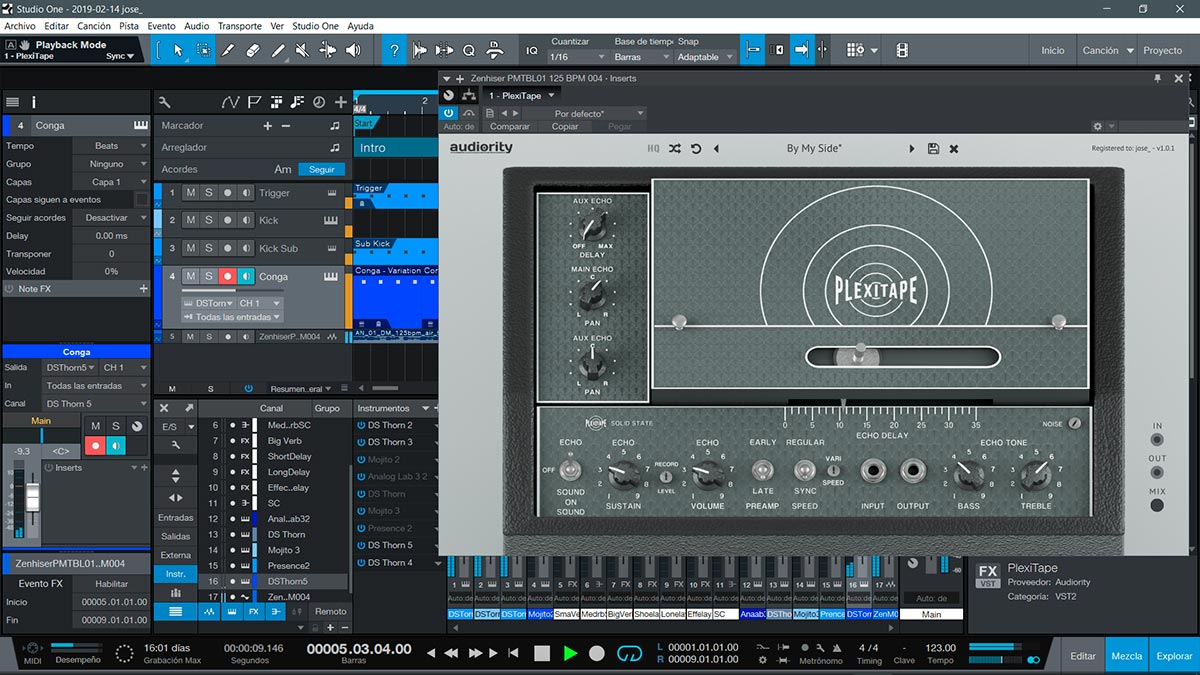Open the Capas 'Capa 1' dropdown
Viewport: 1200px width, 675px height.
[110, 182]
